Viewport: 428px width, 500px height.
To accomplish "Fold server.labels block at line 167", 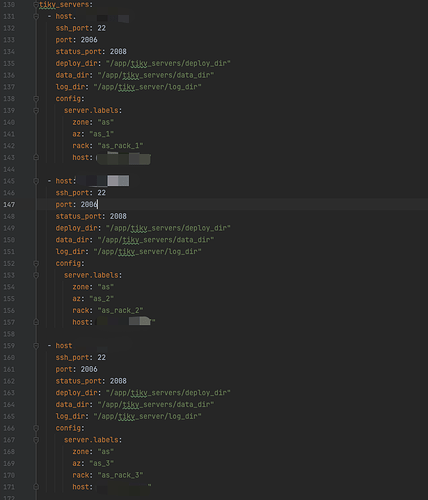I will (36, 440).
